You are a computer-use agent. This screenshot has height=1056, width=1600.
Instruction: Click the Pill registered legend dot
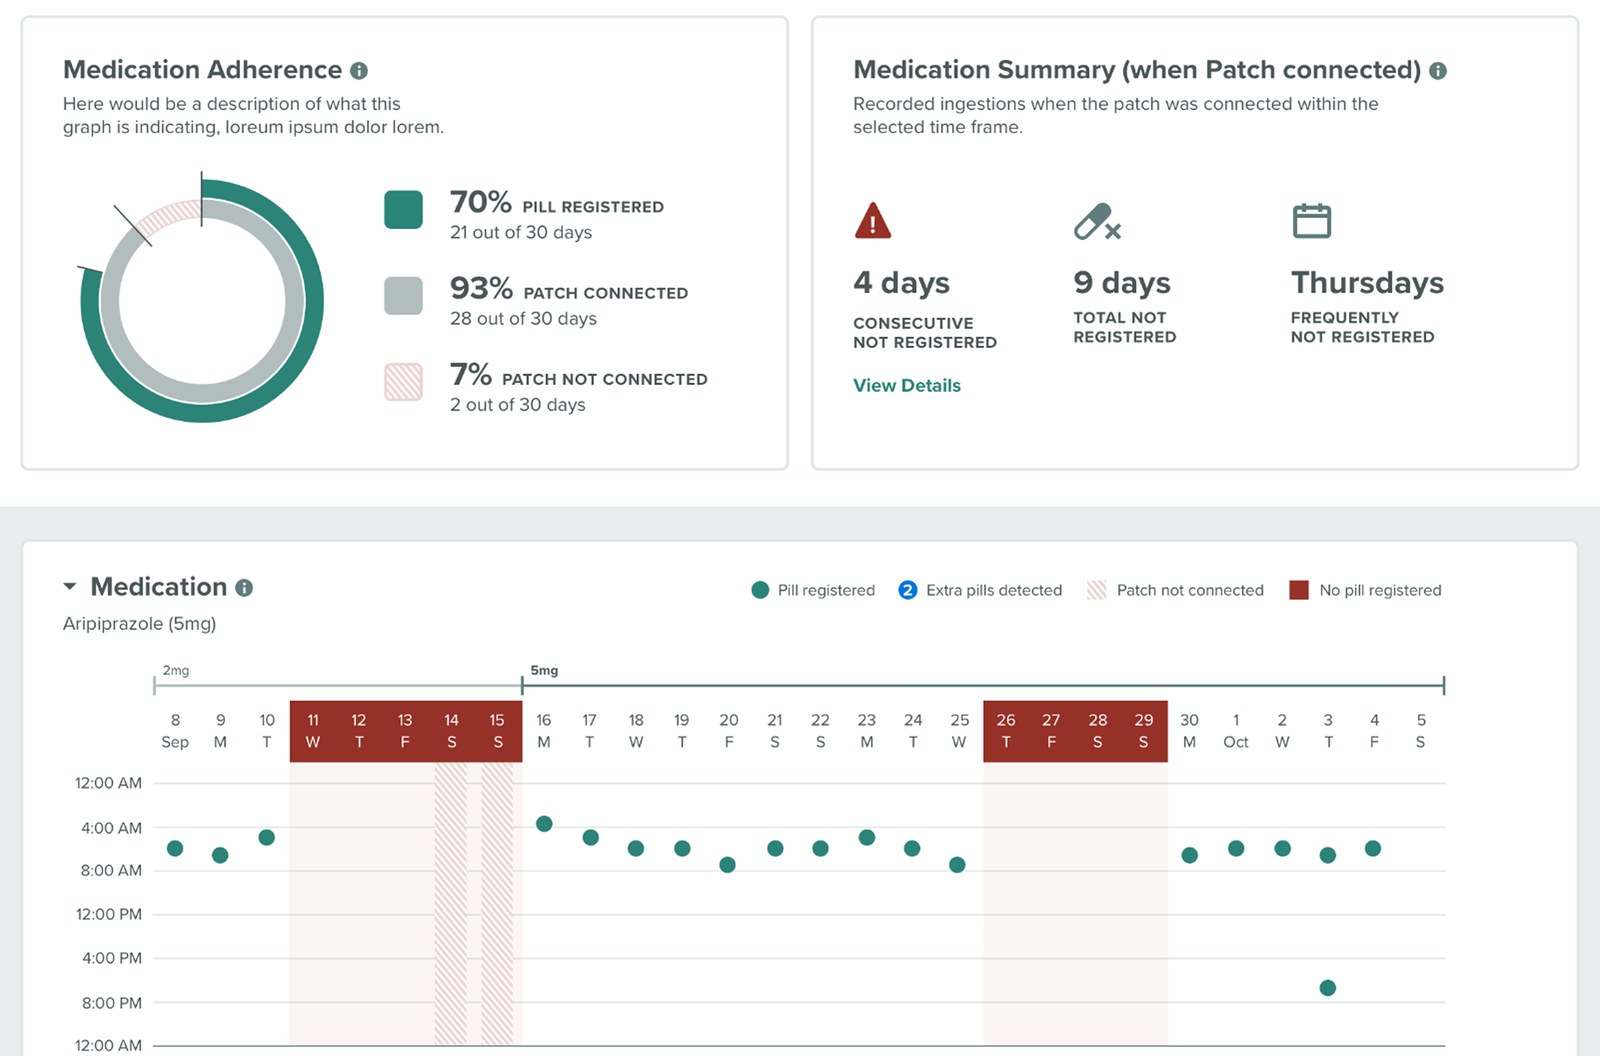pyautogui.click(x=760, y=590)
